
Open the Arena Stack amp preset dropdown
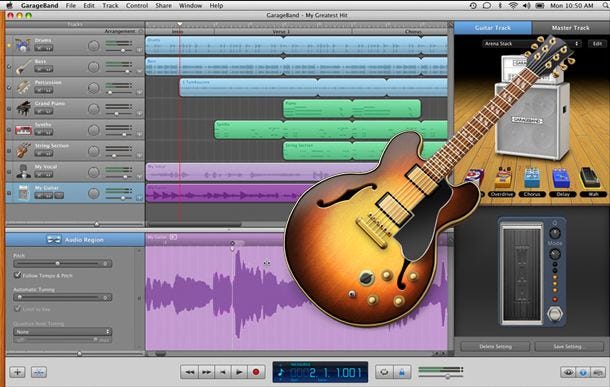pos(532,44)
